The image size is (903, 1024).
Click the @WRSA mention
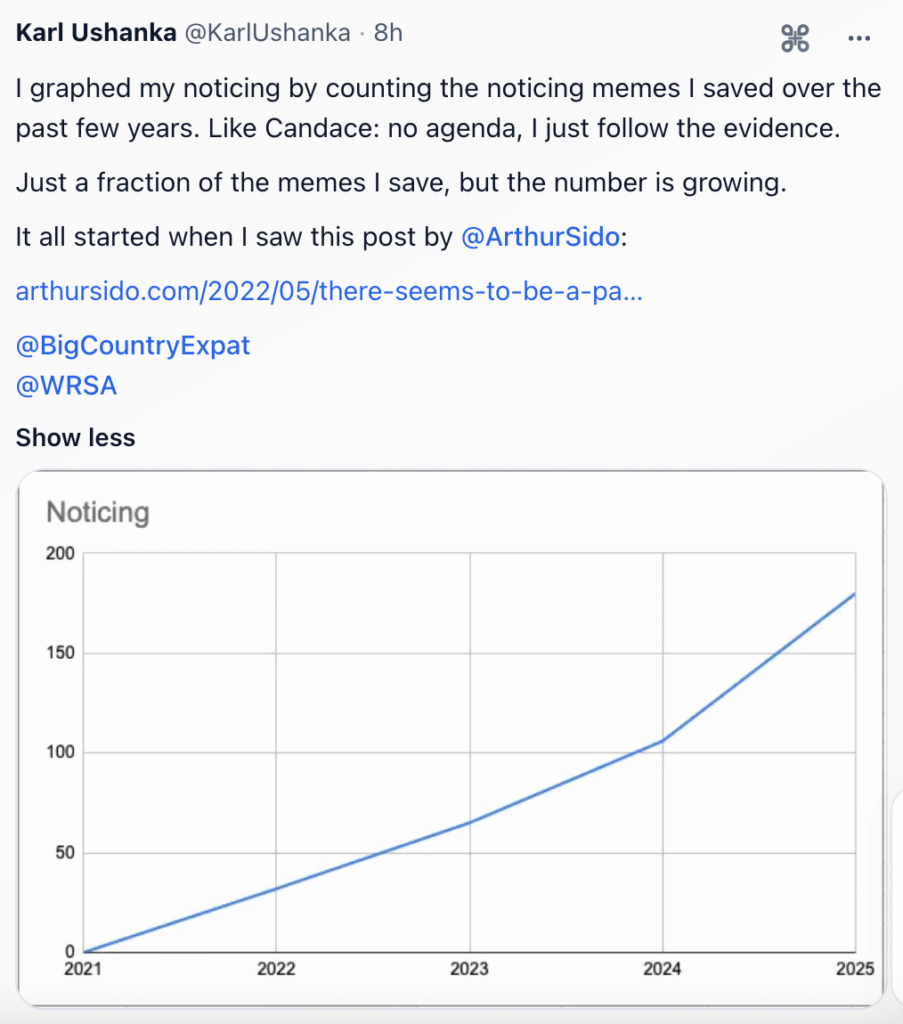click(x=66, y=386)
